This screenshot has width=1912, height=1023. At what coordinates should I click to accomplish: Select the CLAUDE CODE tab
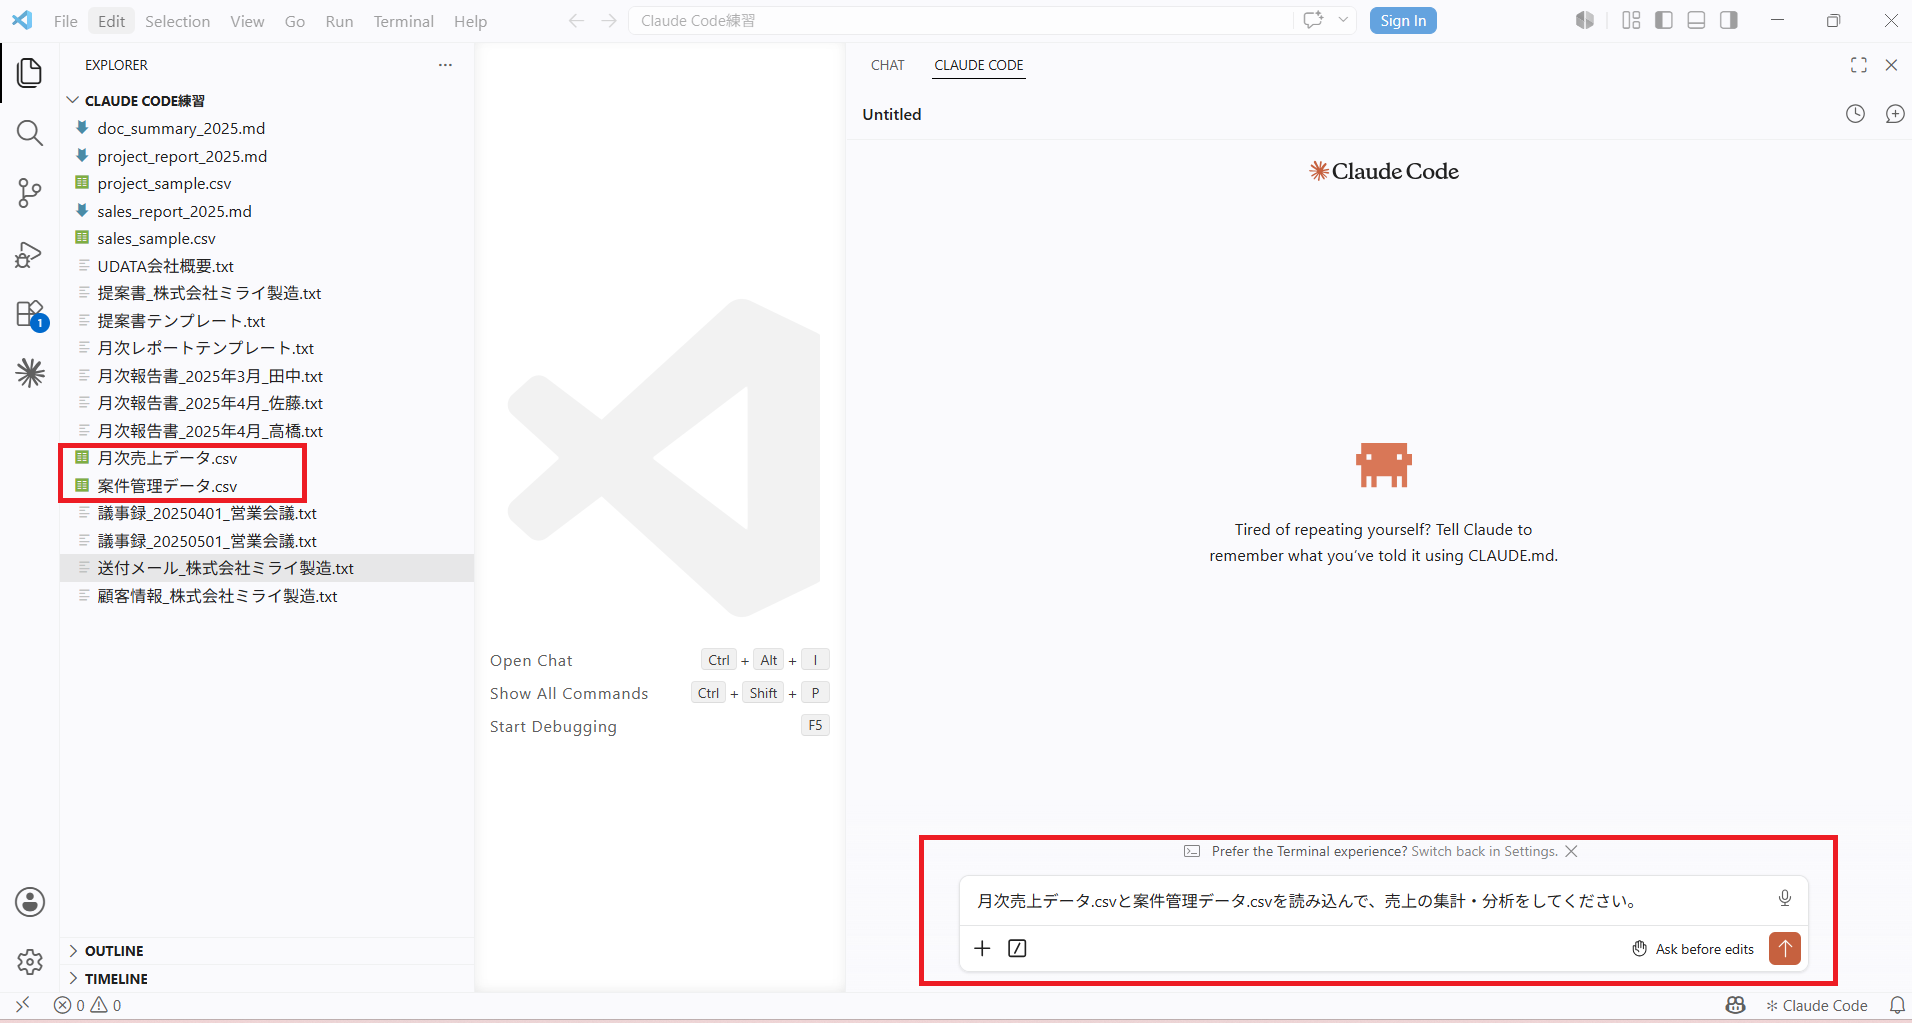(x=978, y=65)
